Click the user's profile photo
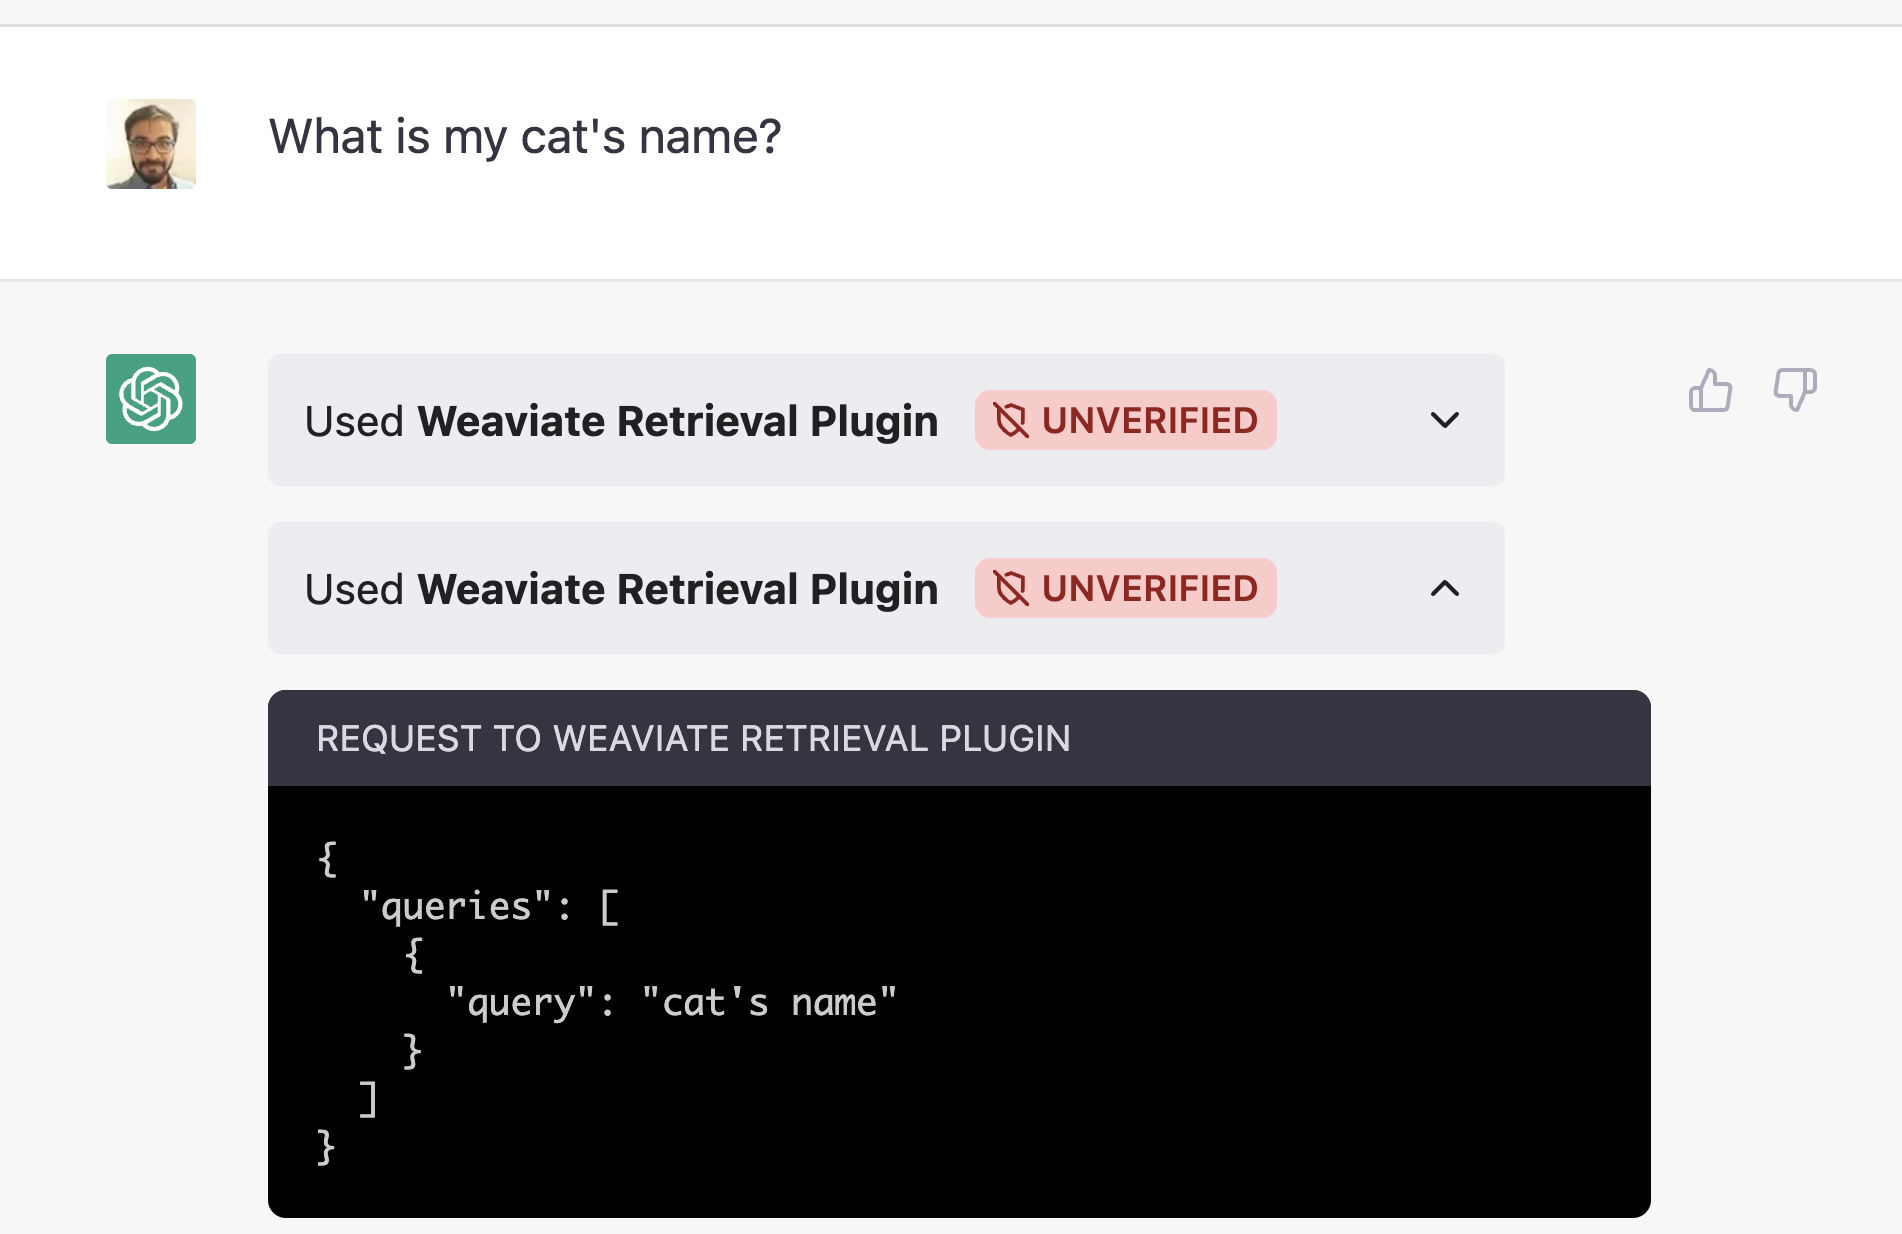This screenshot has height=1234, width=1902. tap(151, 144)
